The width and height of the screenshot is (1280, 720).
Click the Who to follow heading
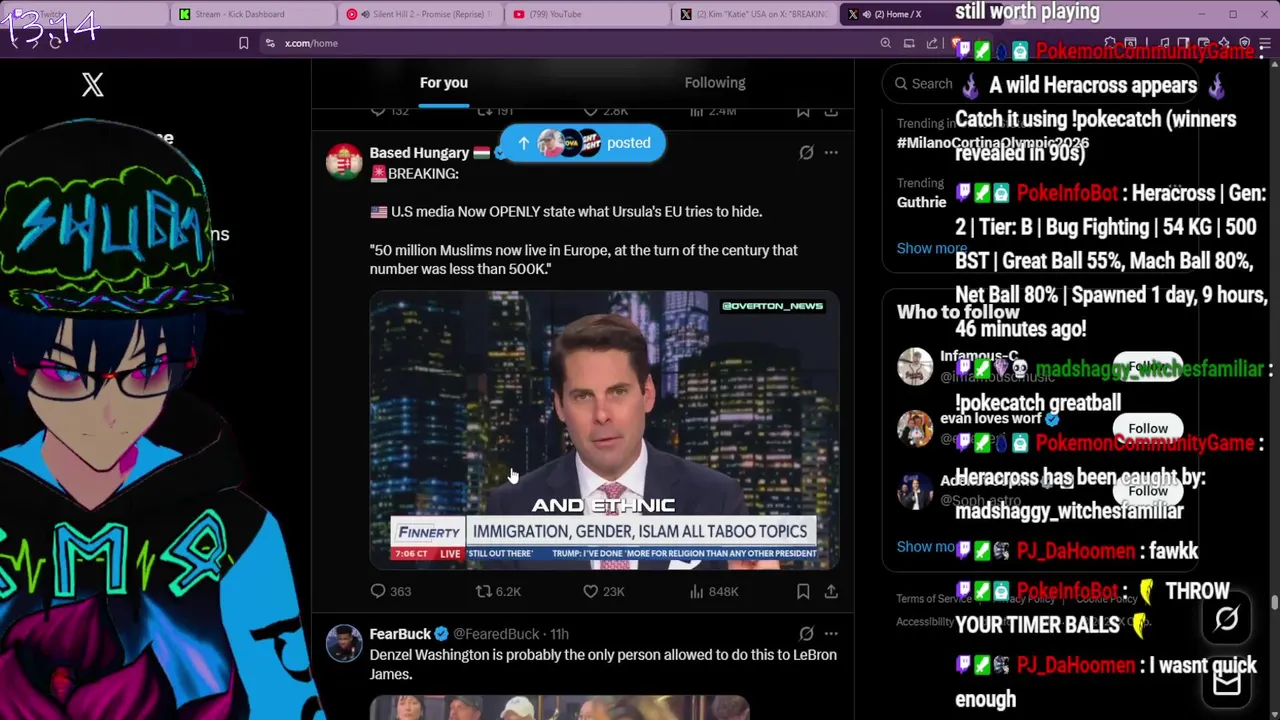pos(957,312)
